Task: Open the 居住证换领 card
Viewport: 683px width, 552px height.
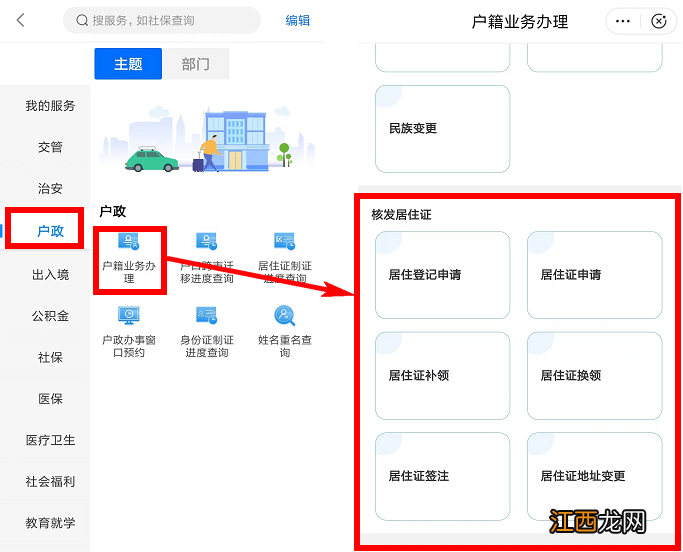Action: coord(595,376)
